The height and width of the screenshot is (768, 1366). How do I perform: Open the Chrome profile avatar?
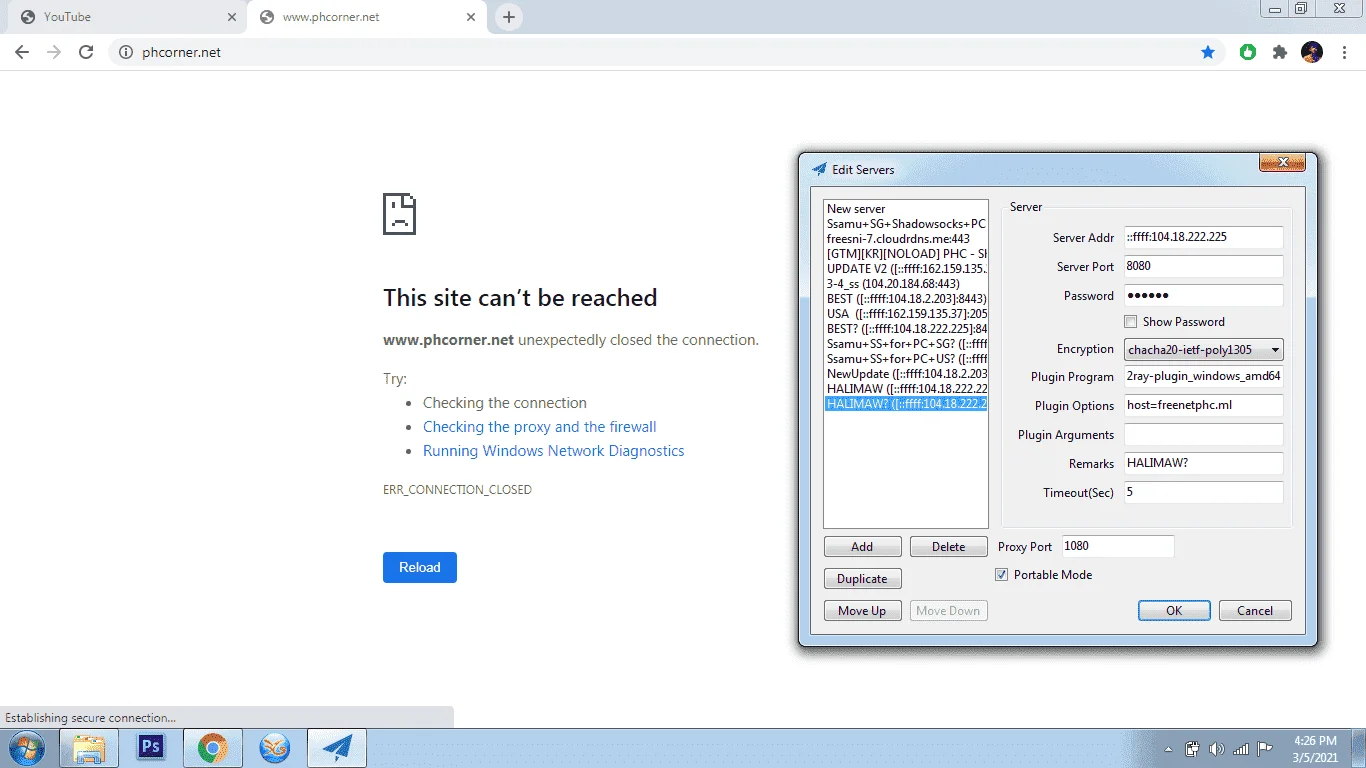(1311, 52)
